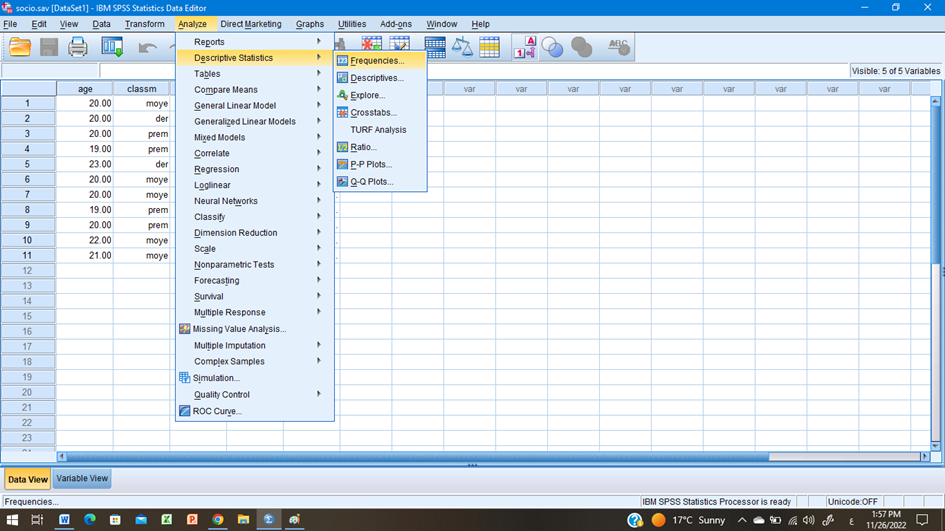
Task: Click the vertical scrollbar down arrow
Action: (936, 445)
